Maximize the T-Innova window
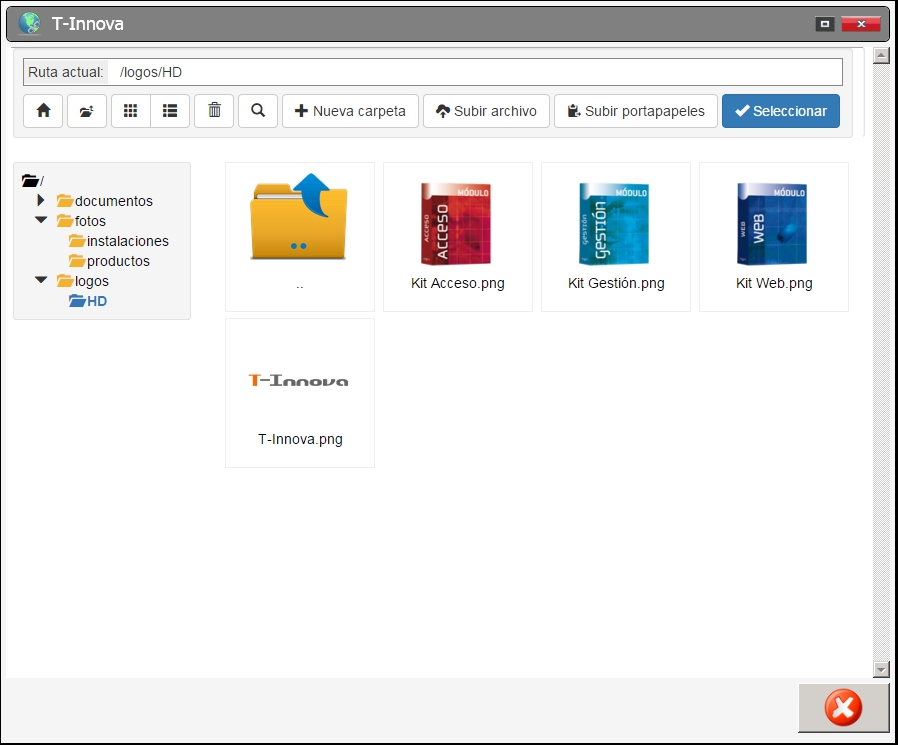Image resolution: width=898 pixels, height=745 pixels. pos(825,23)
